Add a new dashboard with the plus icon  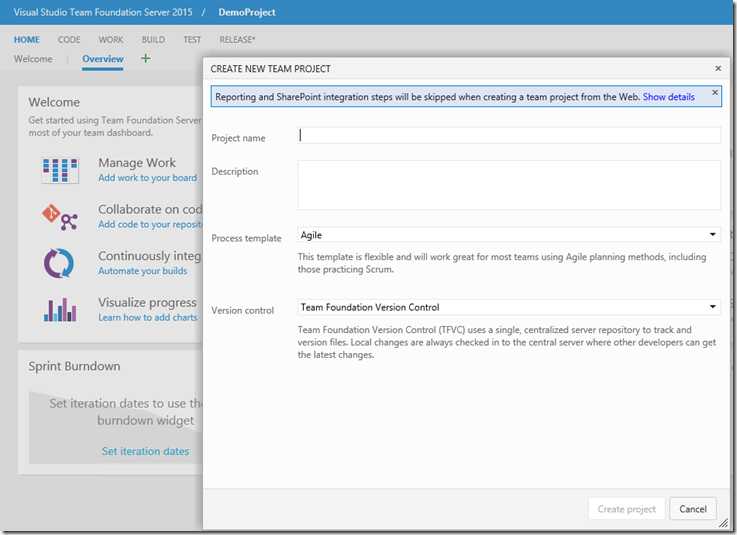click(146, 58)
